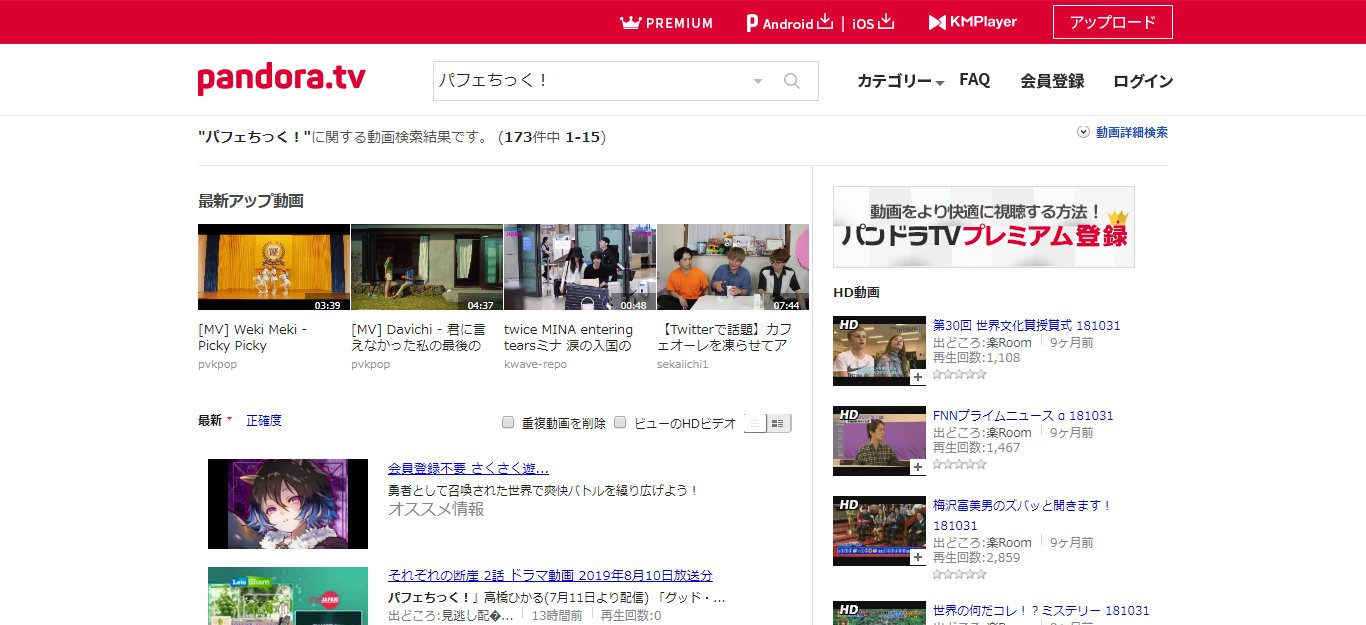Click plus icon on FNNプライムニュース thumbnail
The height and width of the screenshot is (625, 1366).
tap(917, 468)
